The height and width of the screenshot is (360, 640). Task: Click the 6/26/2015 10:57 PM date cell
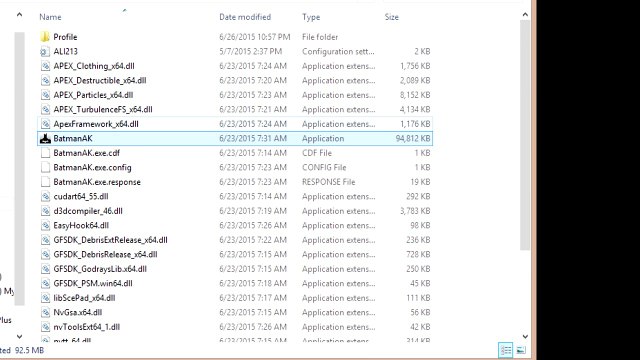255,37
